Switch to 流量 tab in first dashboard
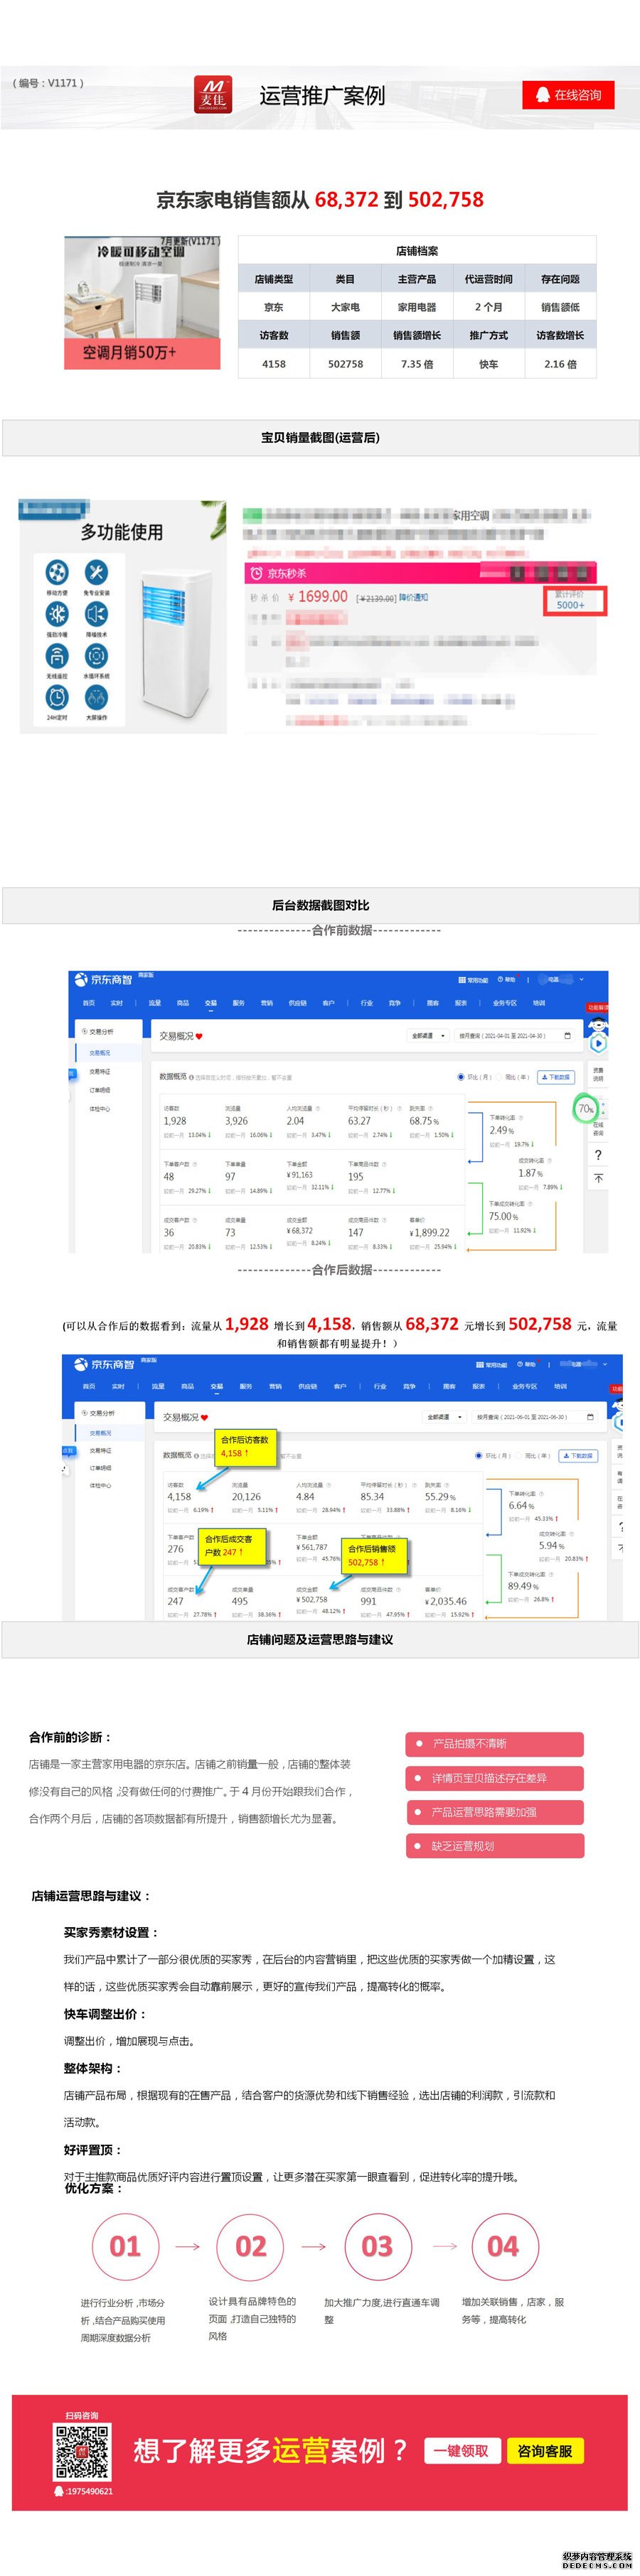The image size is (640, 2576). coord(154,1003)
